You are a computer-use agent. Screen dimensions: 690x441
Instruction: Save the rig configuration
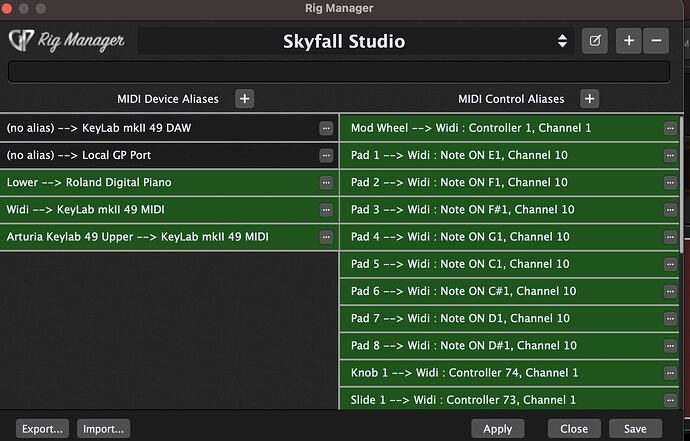coord(635,429)
